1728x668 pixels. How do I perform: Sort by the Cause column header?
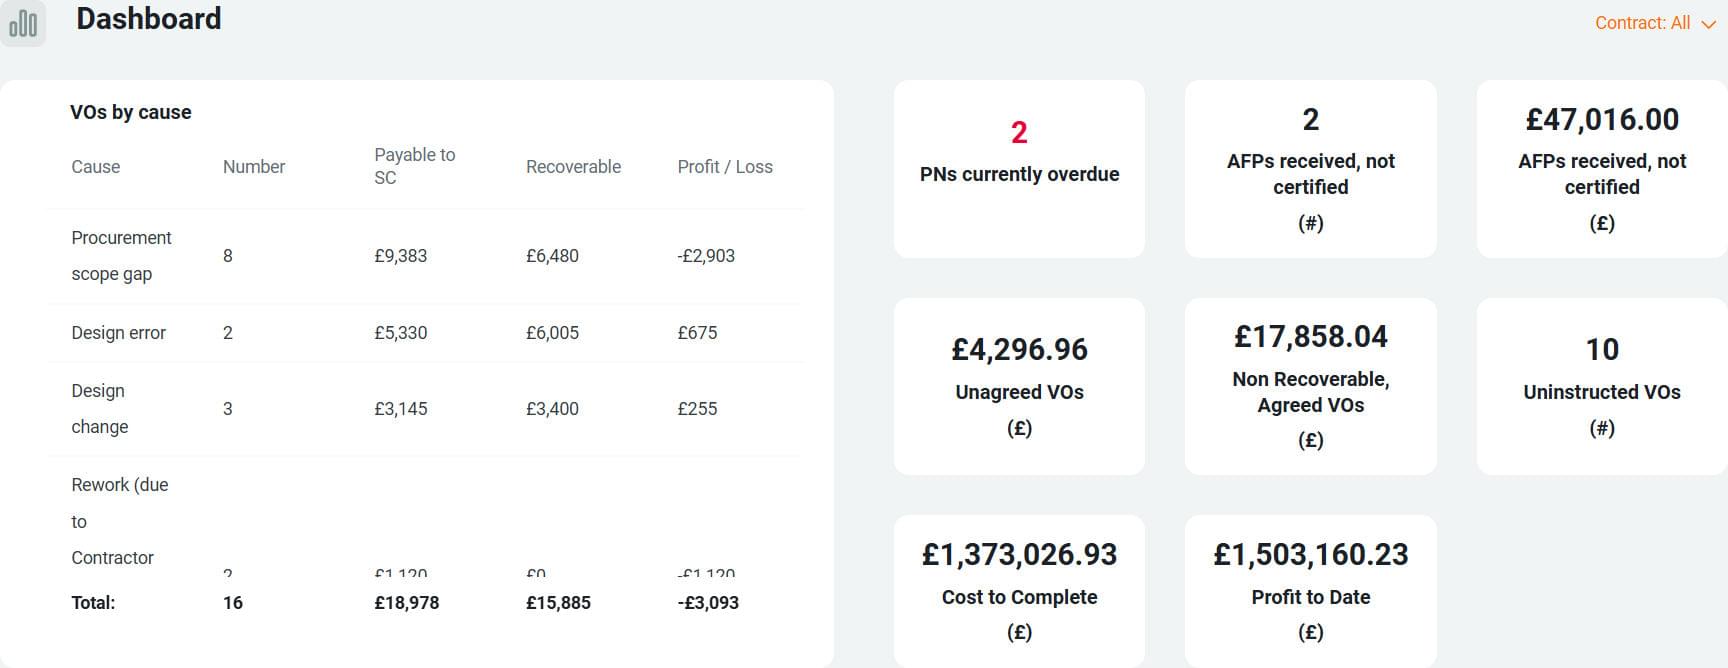point(96,167)
